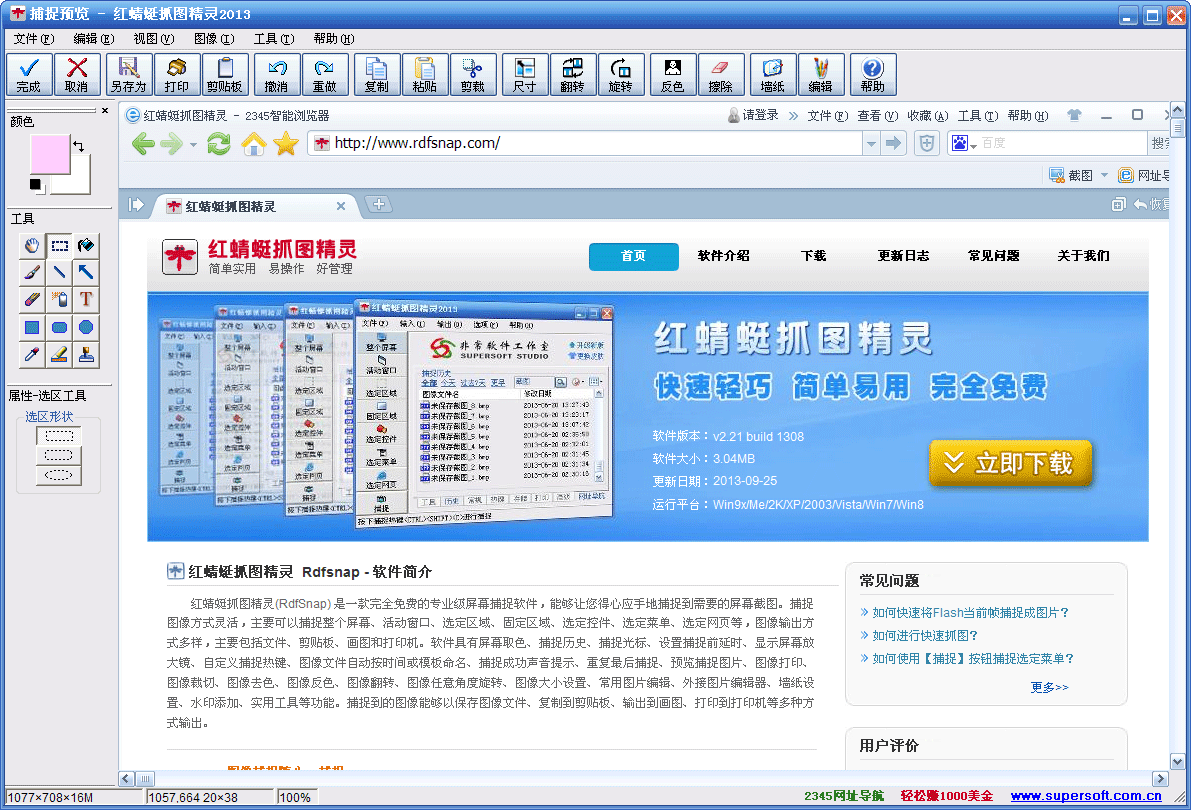Select the stamp tool
1191x810 pixels.
85,353
